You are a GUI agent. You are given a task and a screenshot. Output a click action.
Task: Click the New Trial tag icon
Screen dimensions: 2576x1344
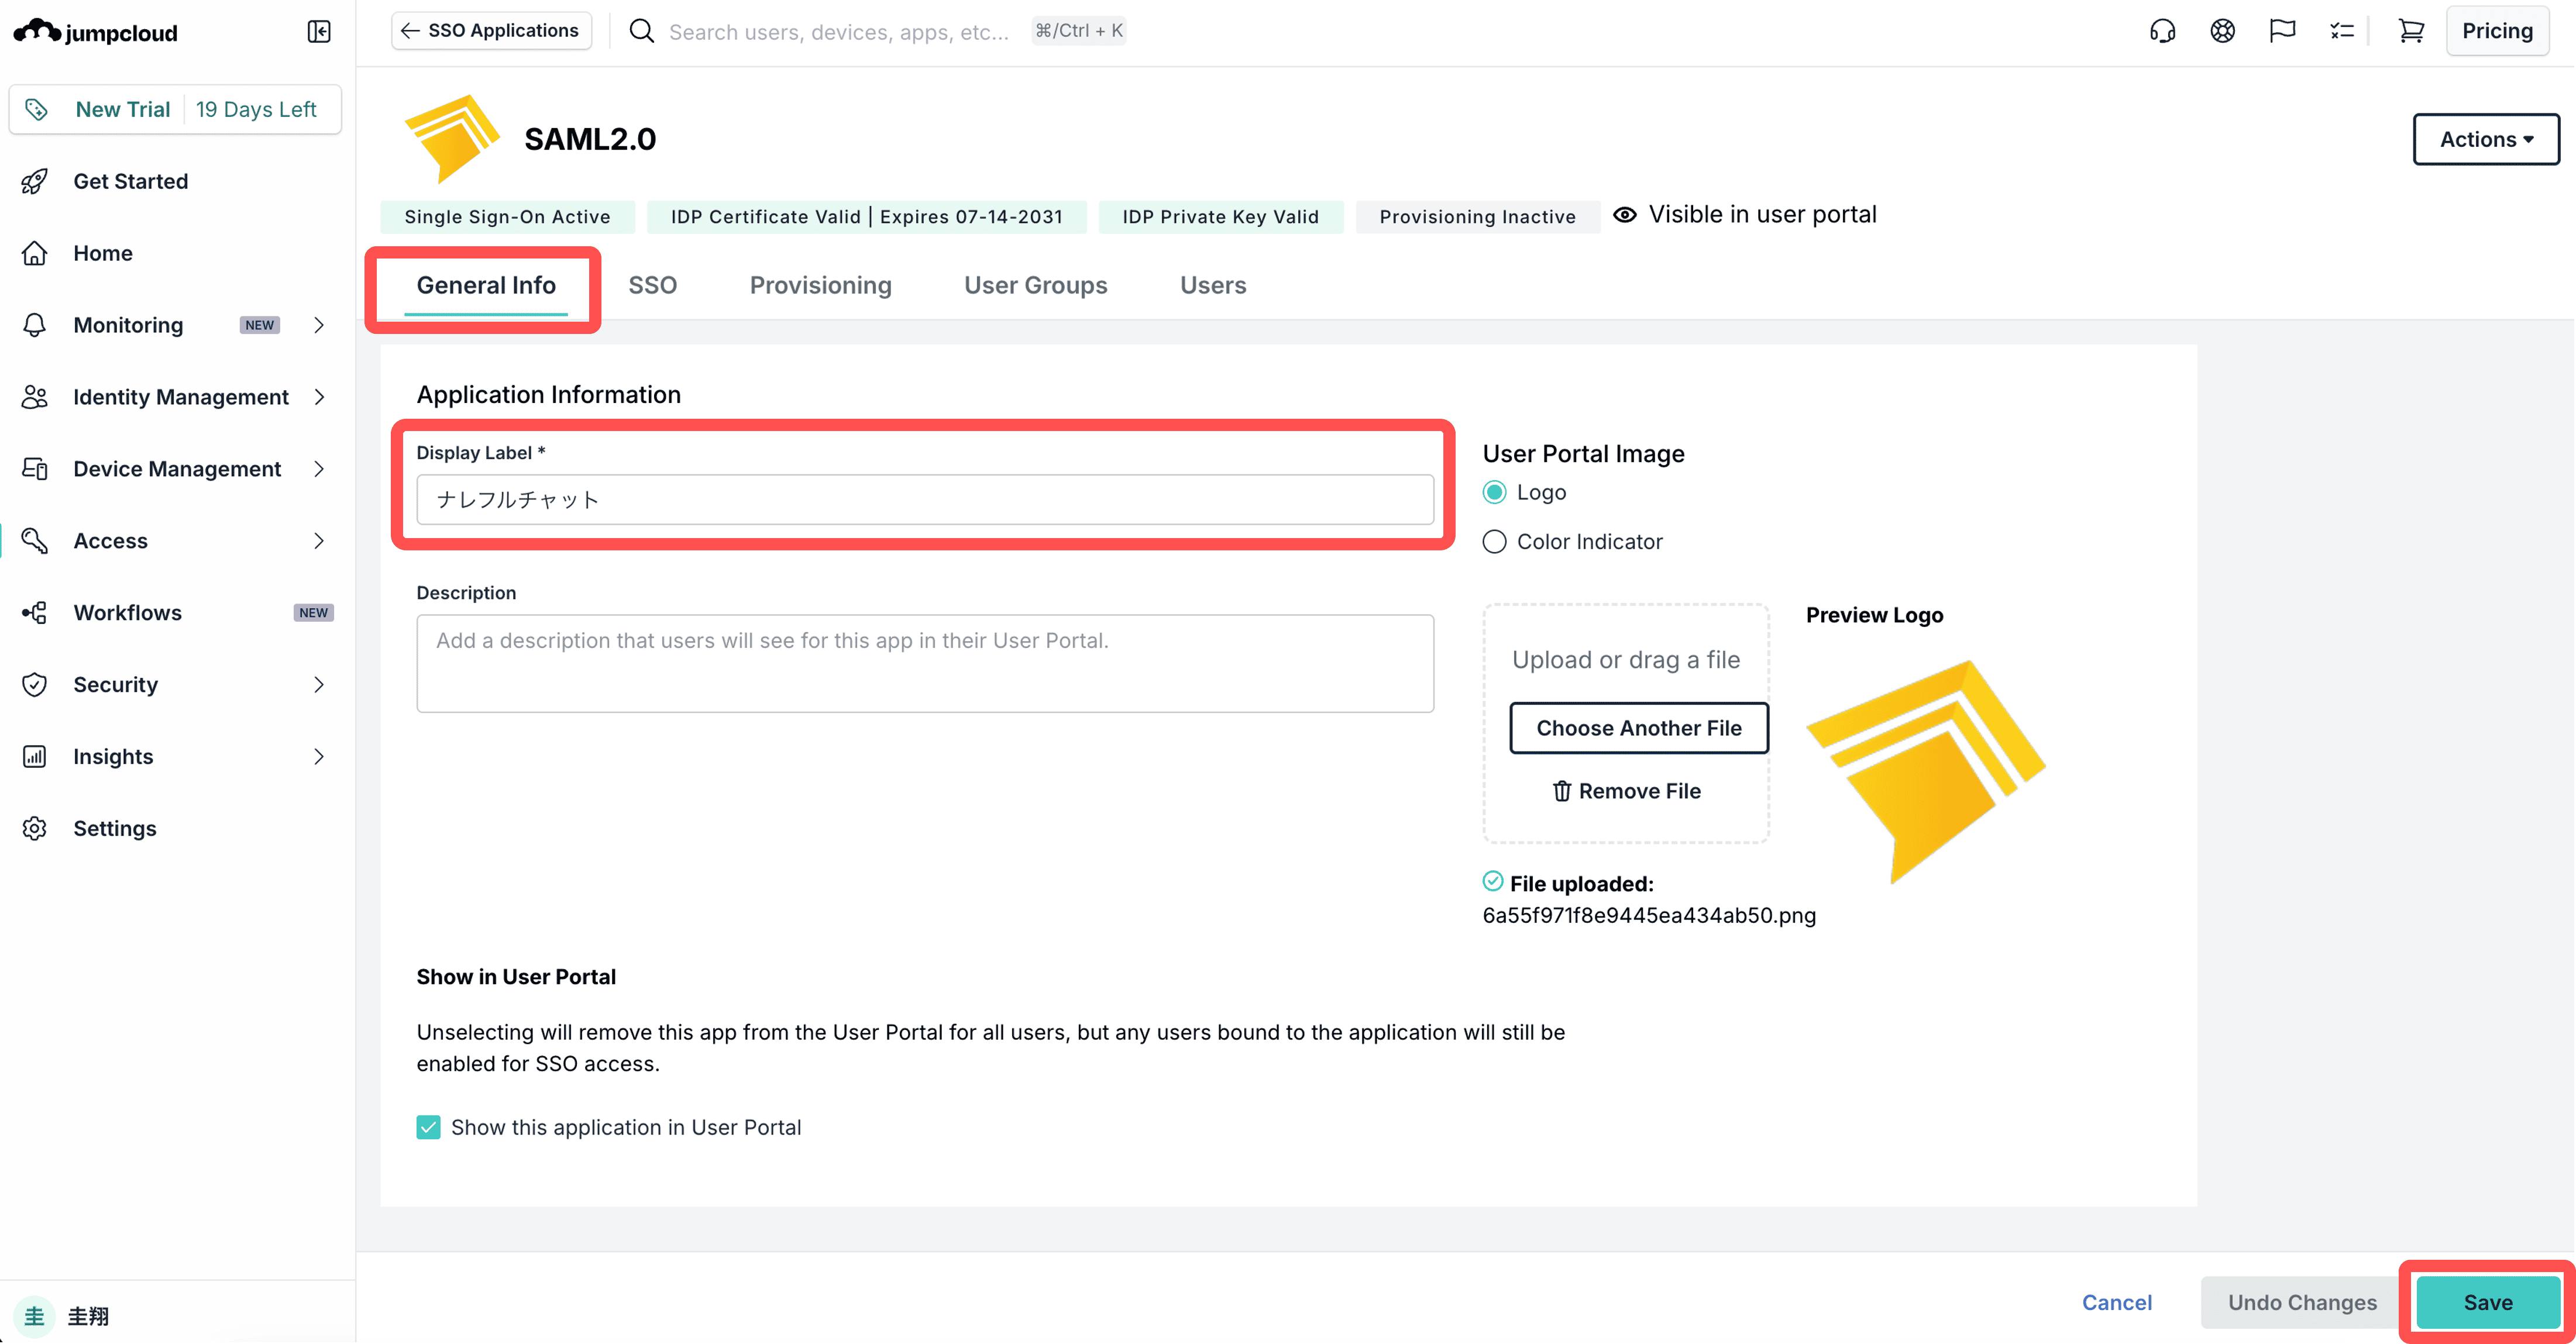coord(36,109)
